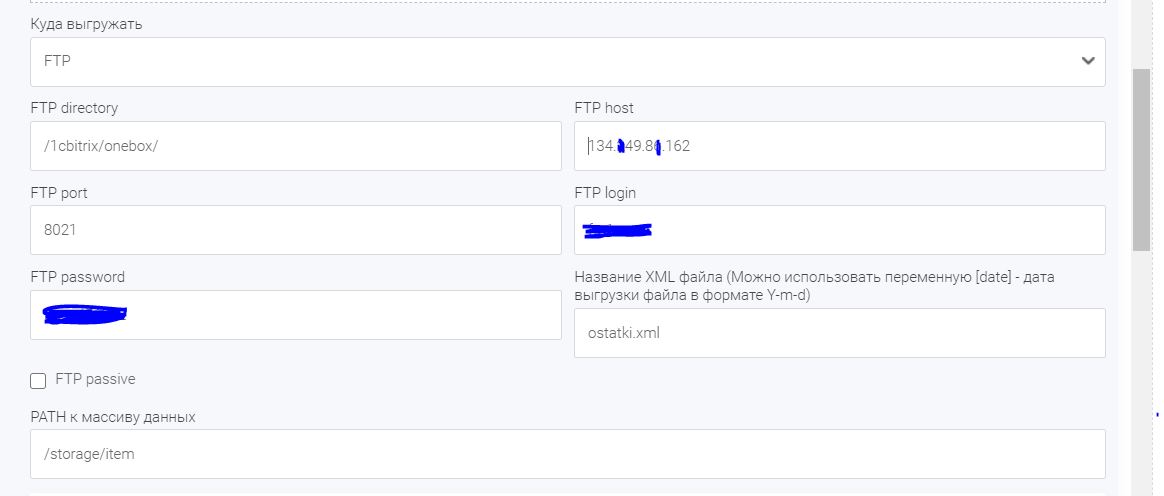1164x496 pixels.
Task: Click the FTP directory label
Action: (74, 108)
